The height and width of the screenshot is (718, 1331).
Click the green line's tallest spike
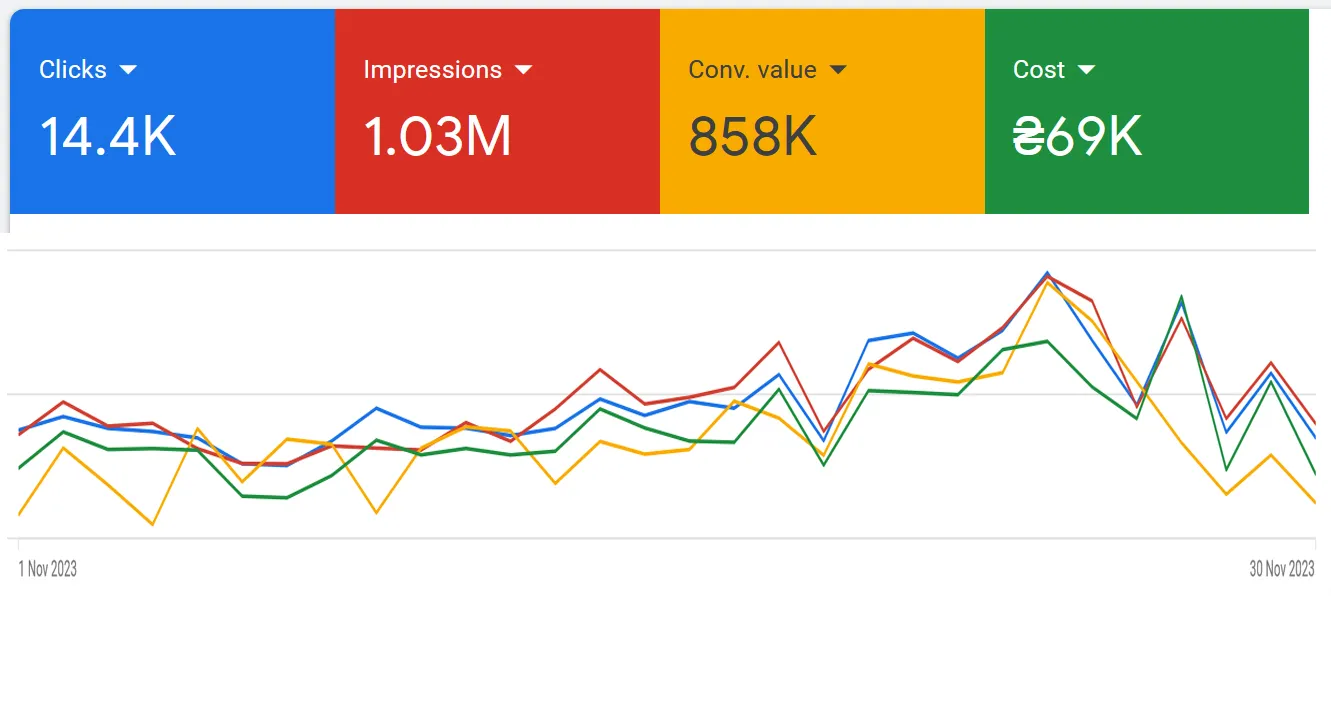[1182, 297]
